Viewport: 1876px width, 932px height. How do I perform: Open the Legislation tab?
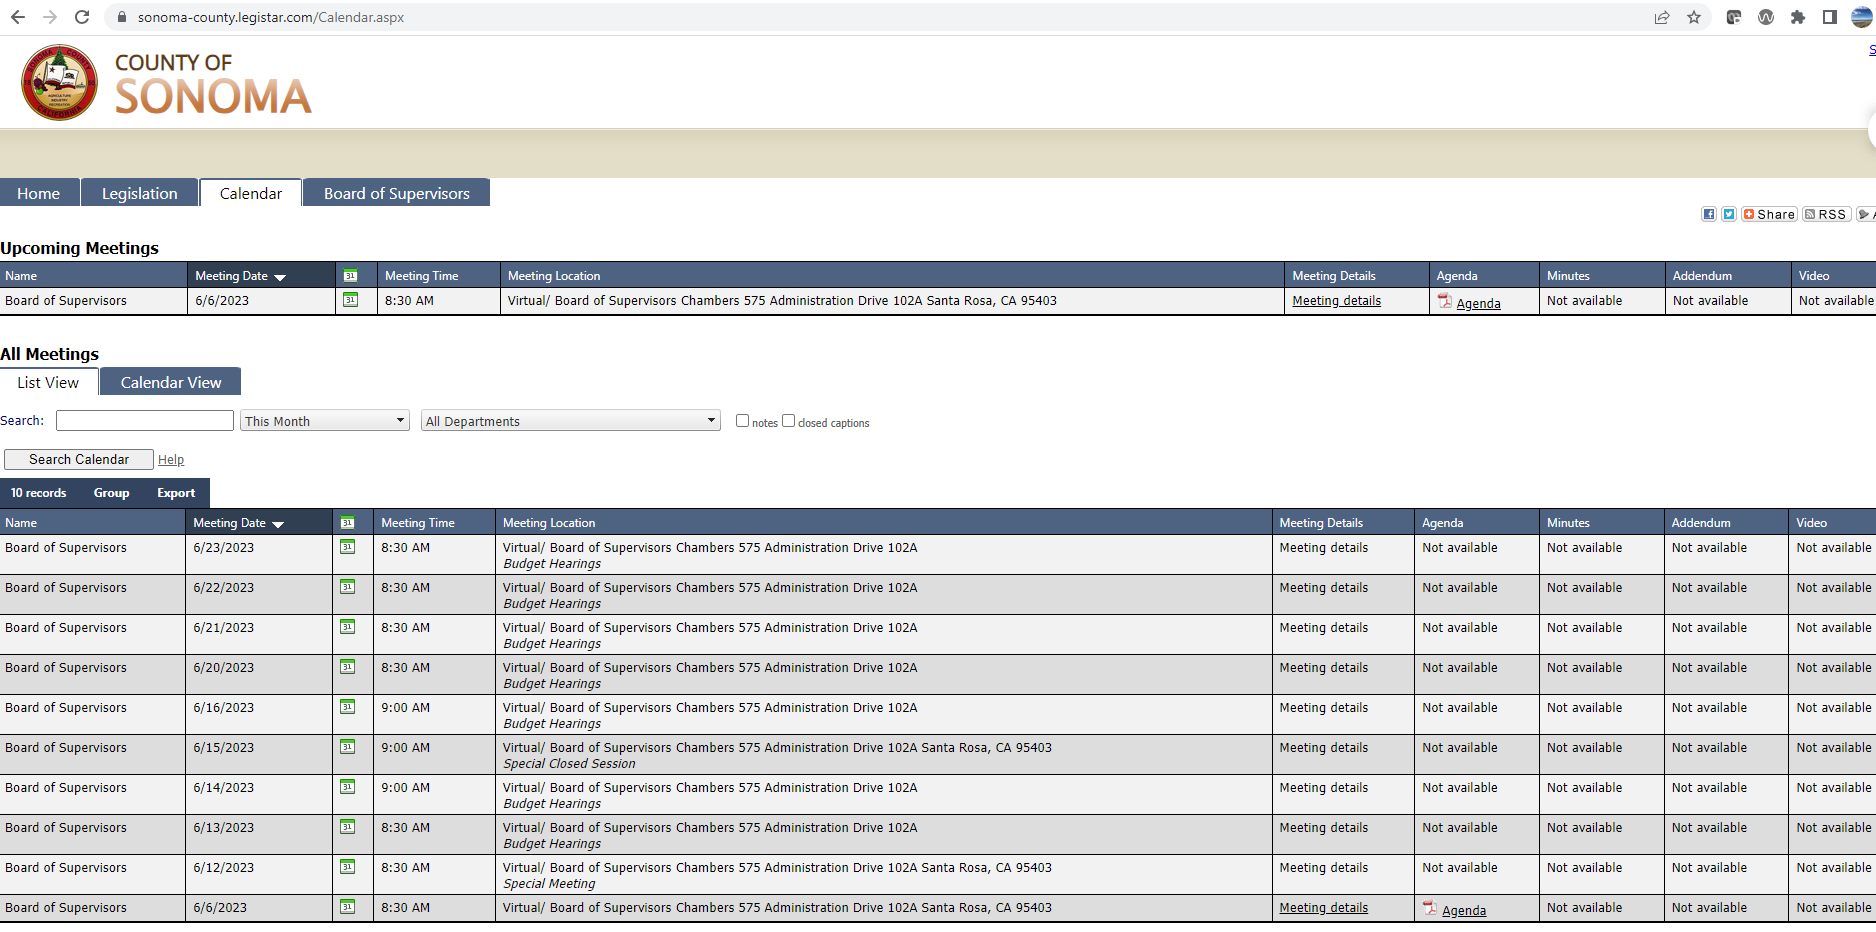point(139,193)
